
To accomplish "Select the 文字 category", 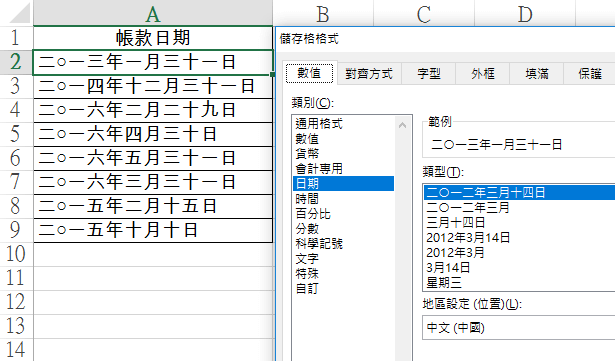I will point(343,259).
